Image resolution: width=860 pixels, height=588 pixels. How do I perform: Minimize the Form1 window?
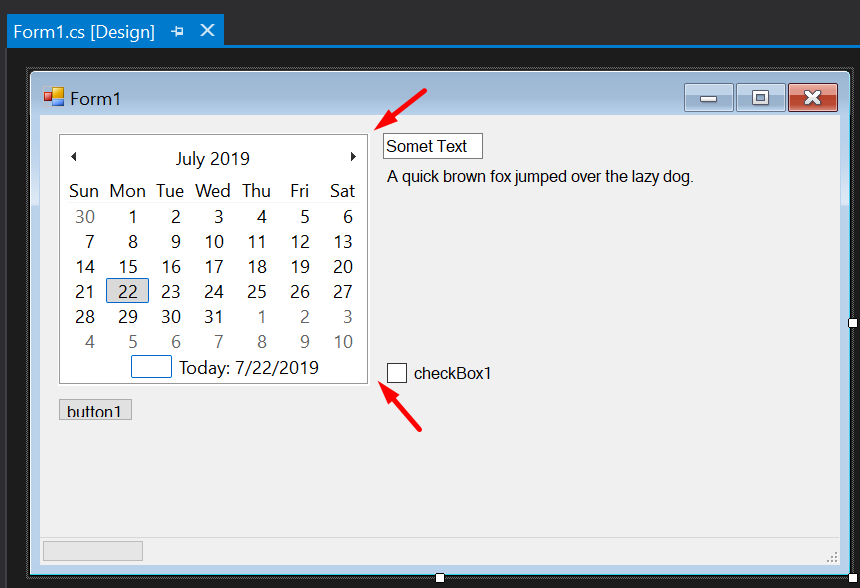point(709,98)
